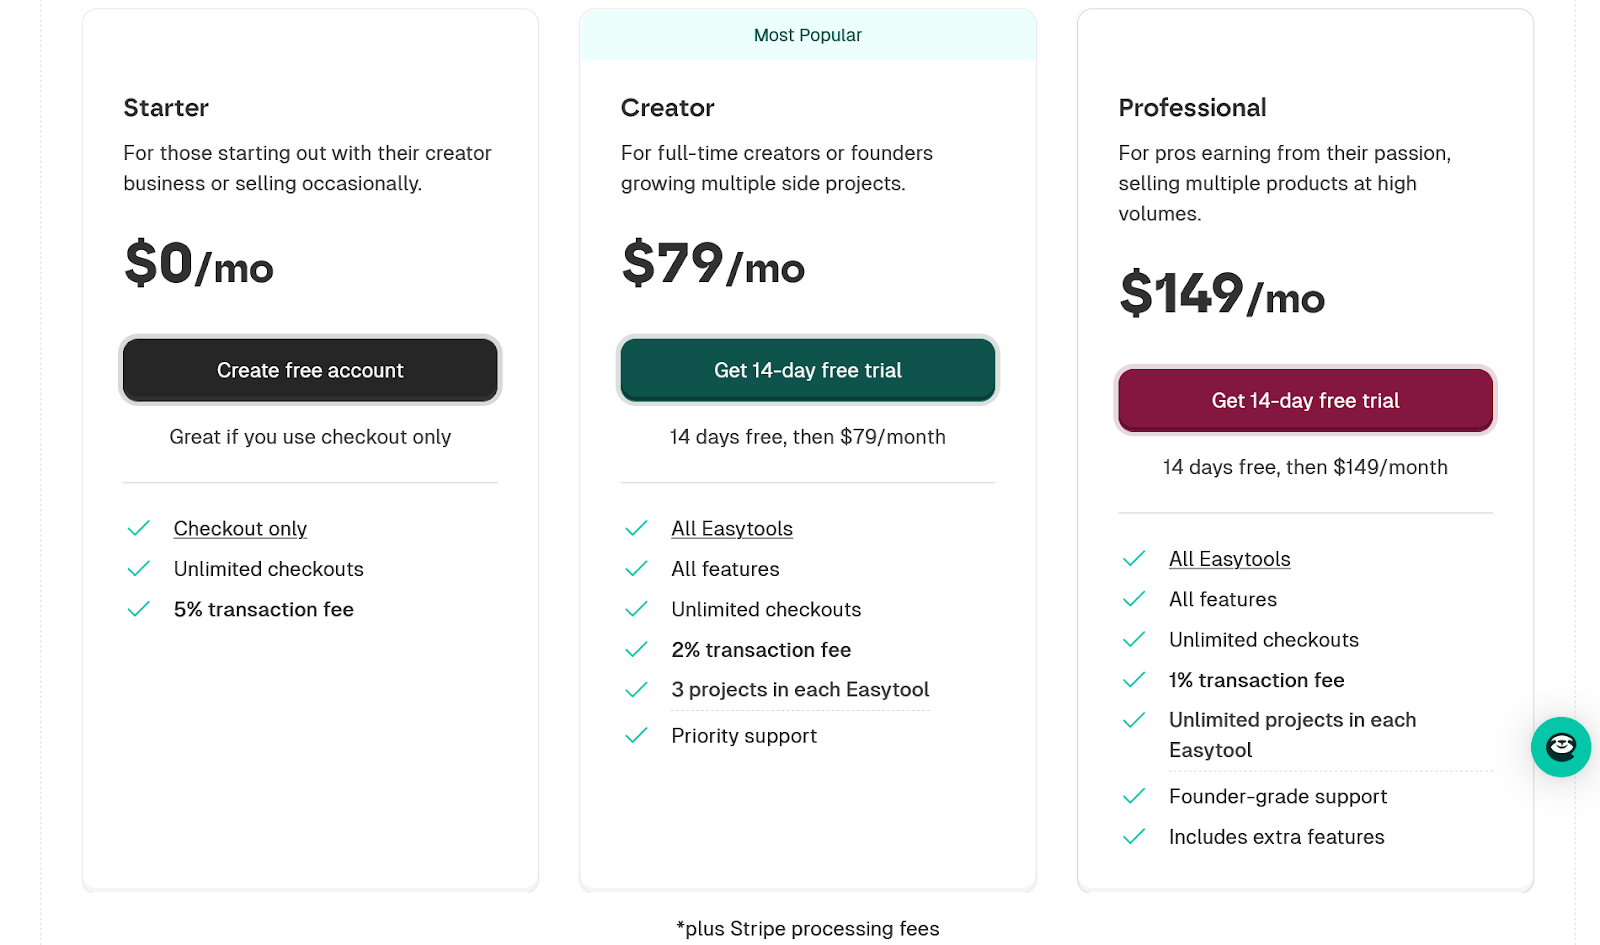Viewport: 1600px width, 945px height.
Task: Click the Professional plan heading
Action: pos(1192,107)
